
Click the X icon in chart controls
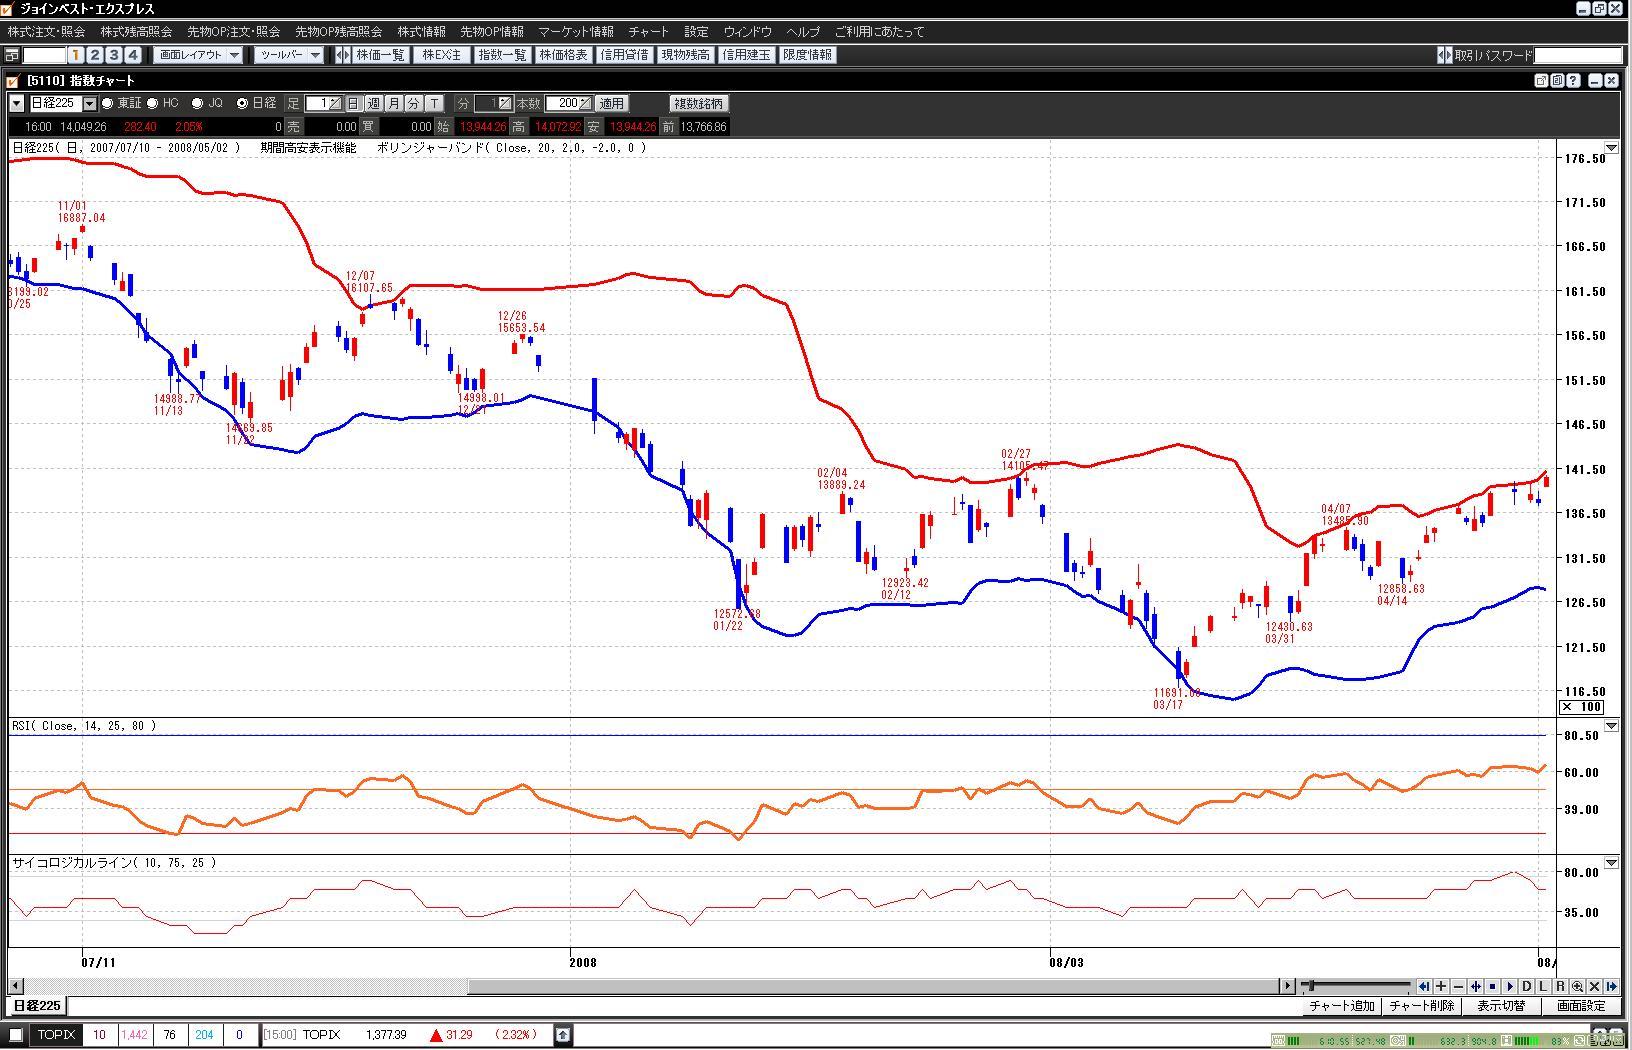click(1594, 986)
